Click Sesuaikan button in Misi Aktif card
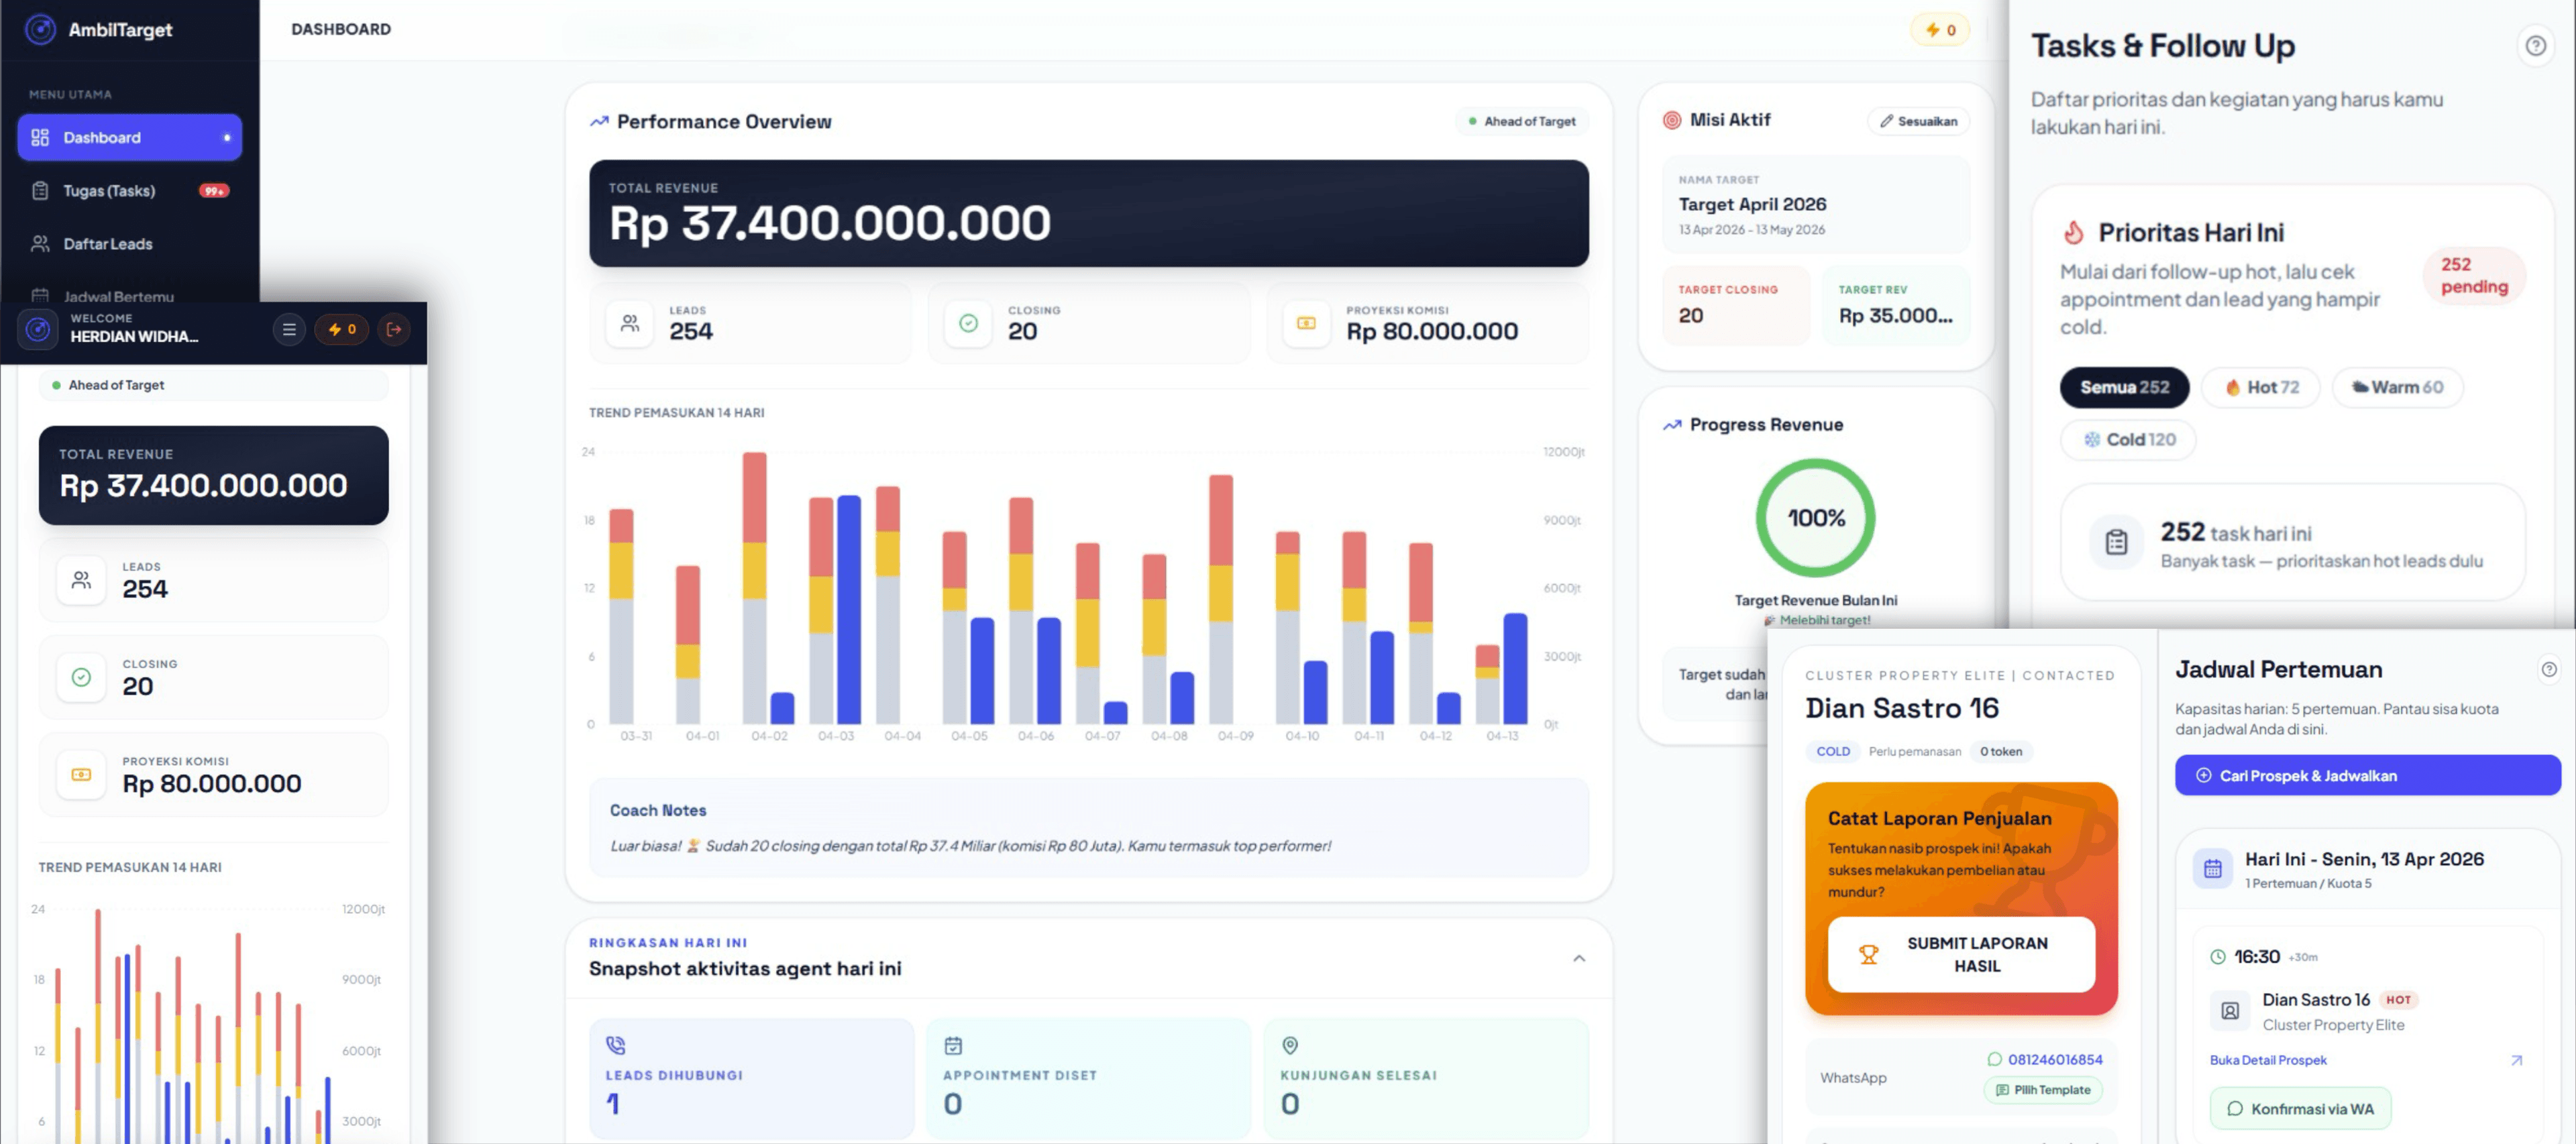2576x1144 pixels. 1918,121
